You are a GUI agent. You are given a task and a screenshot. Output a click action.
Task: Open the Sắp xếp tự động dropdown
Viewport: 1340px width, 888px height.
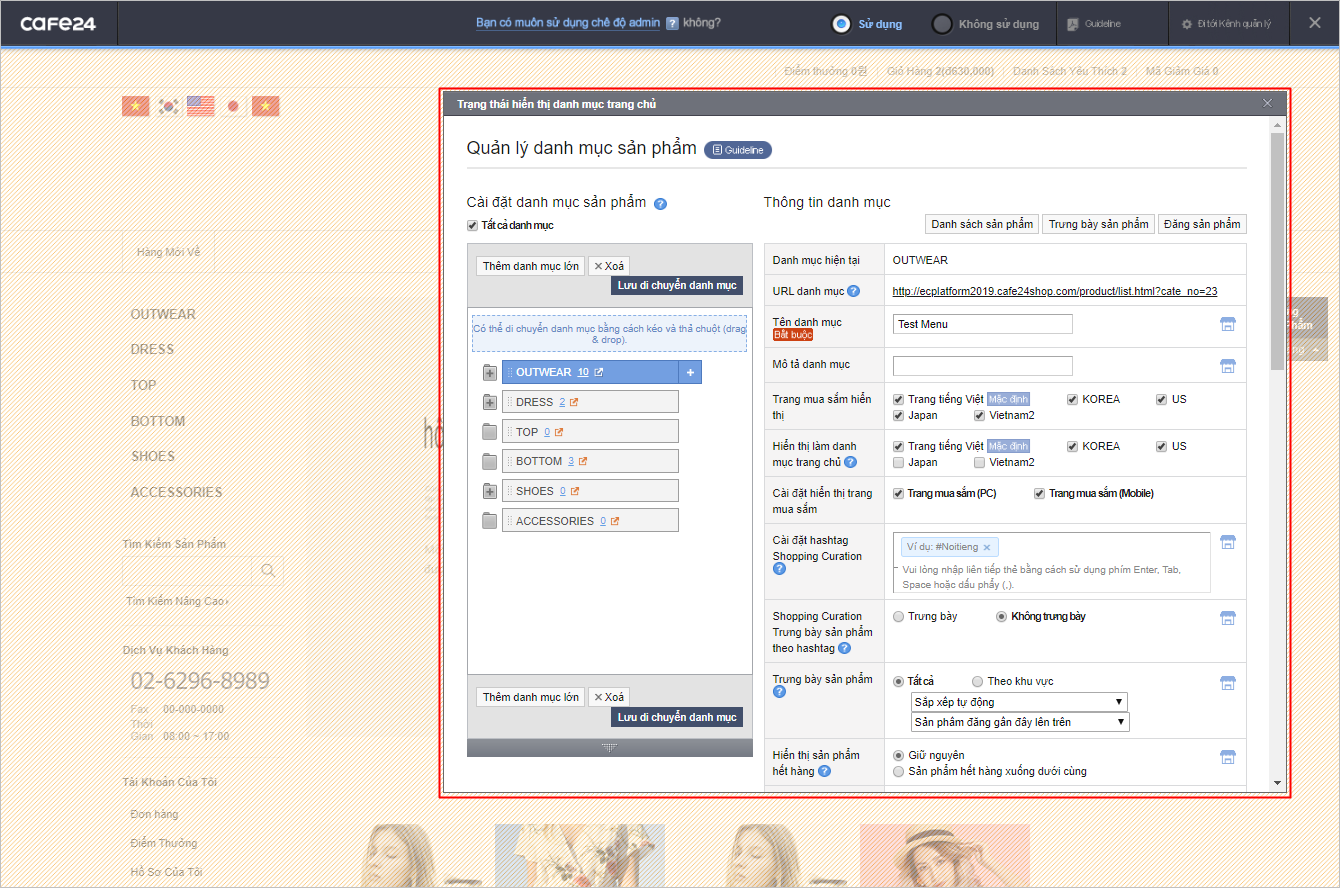click(x=1020, y=702)
